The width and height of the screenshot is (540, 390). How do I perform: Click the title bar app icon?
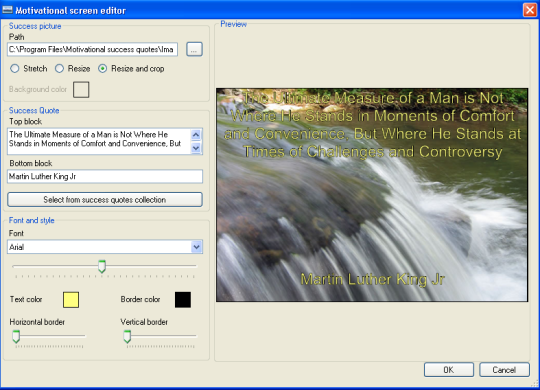click(7, 10)
